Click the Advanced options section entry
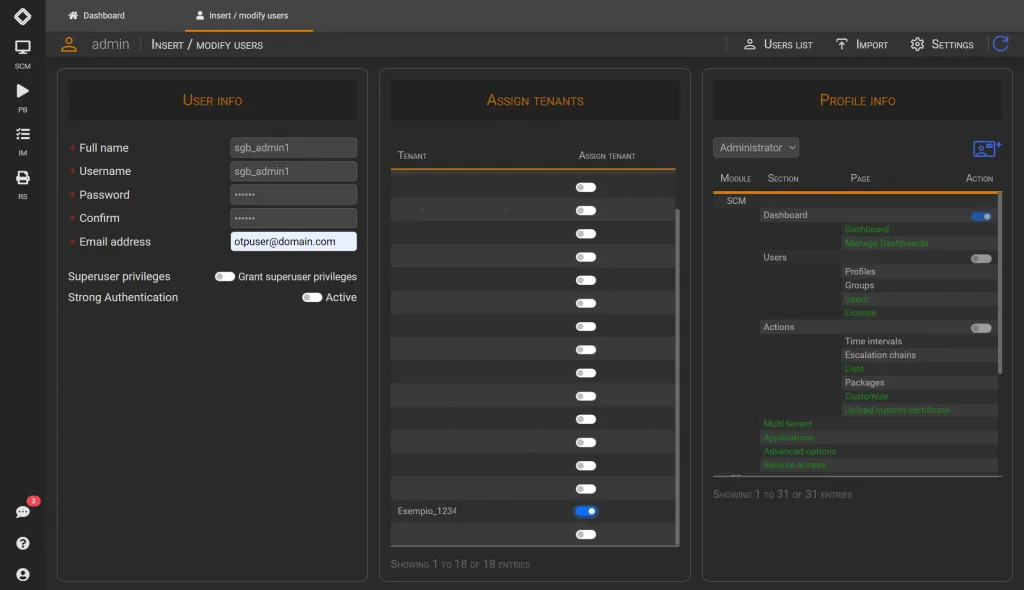Viewport: 1024px width, 590px height. click(799, 451)
